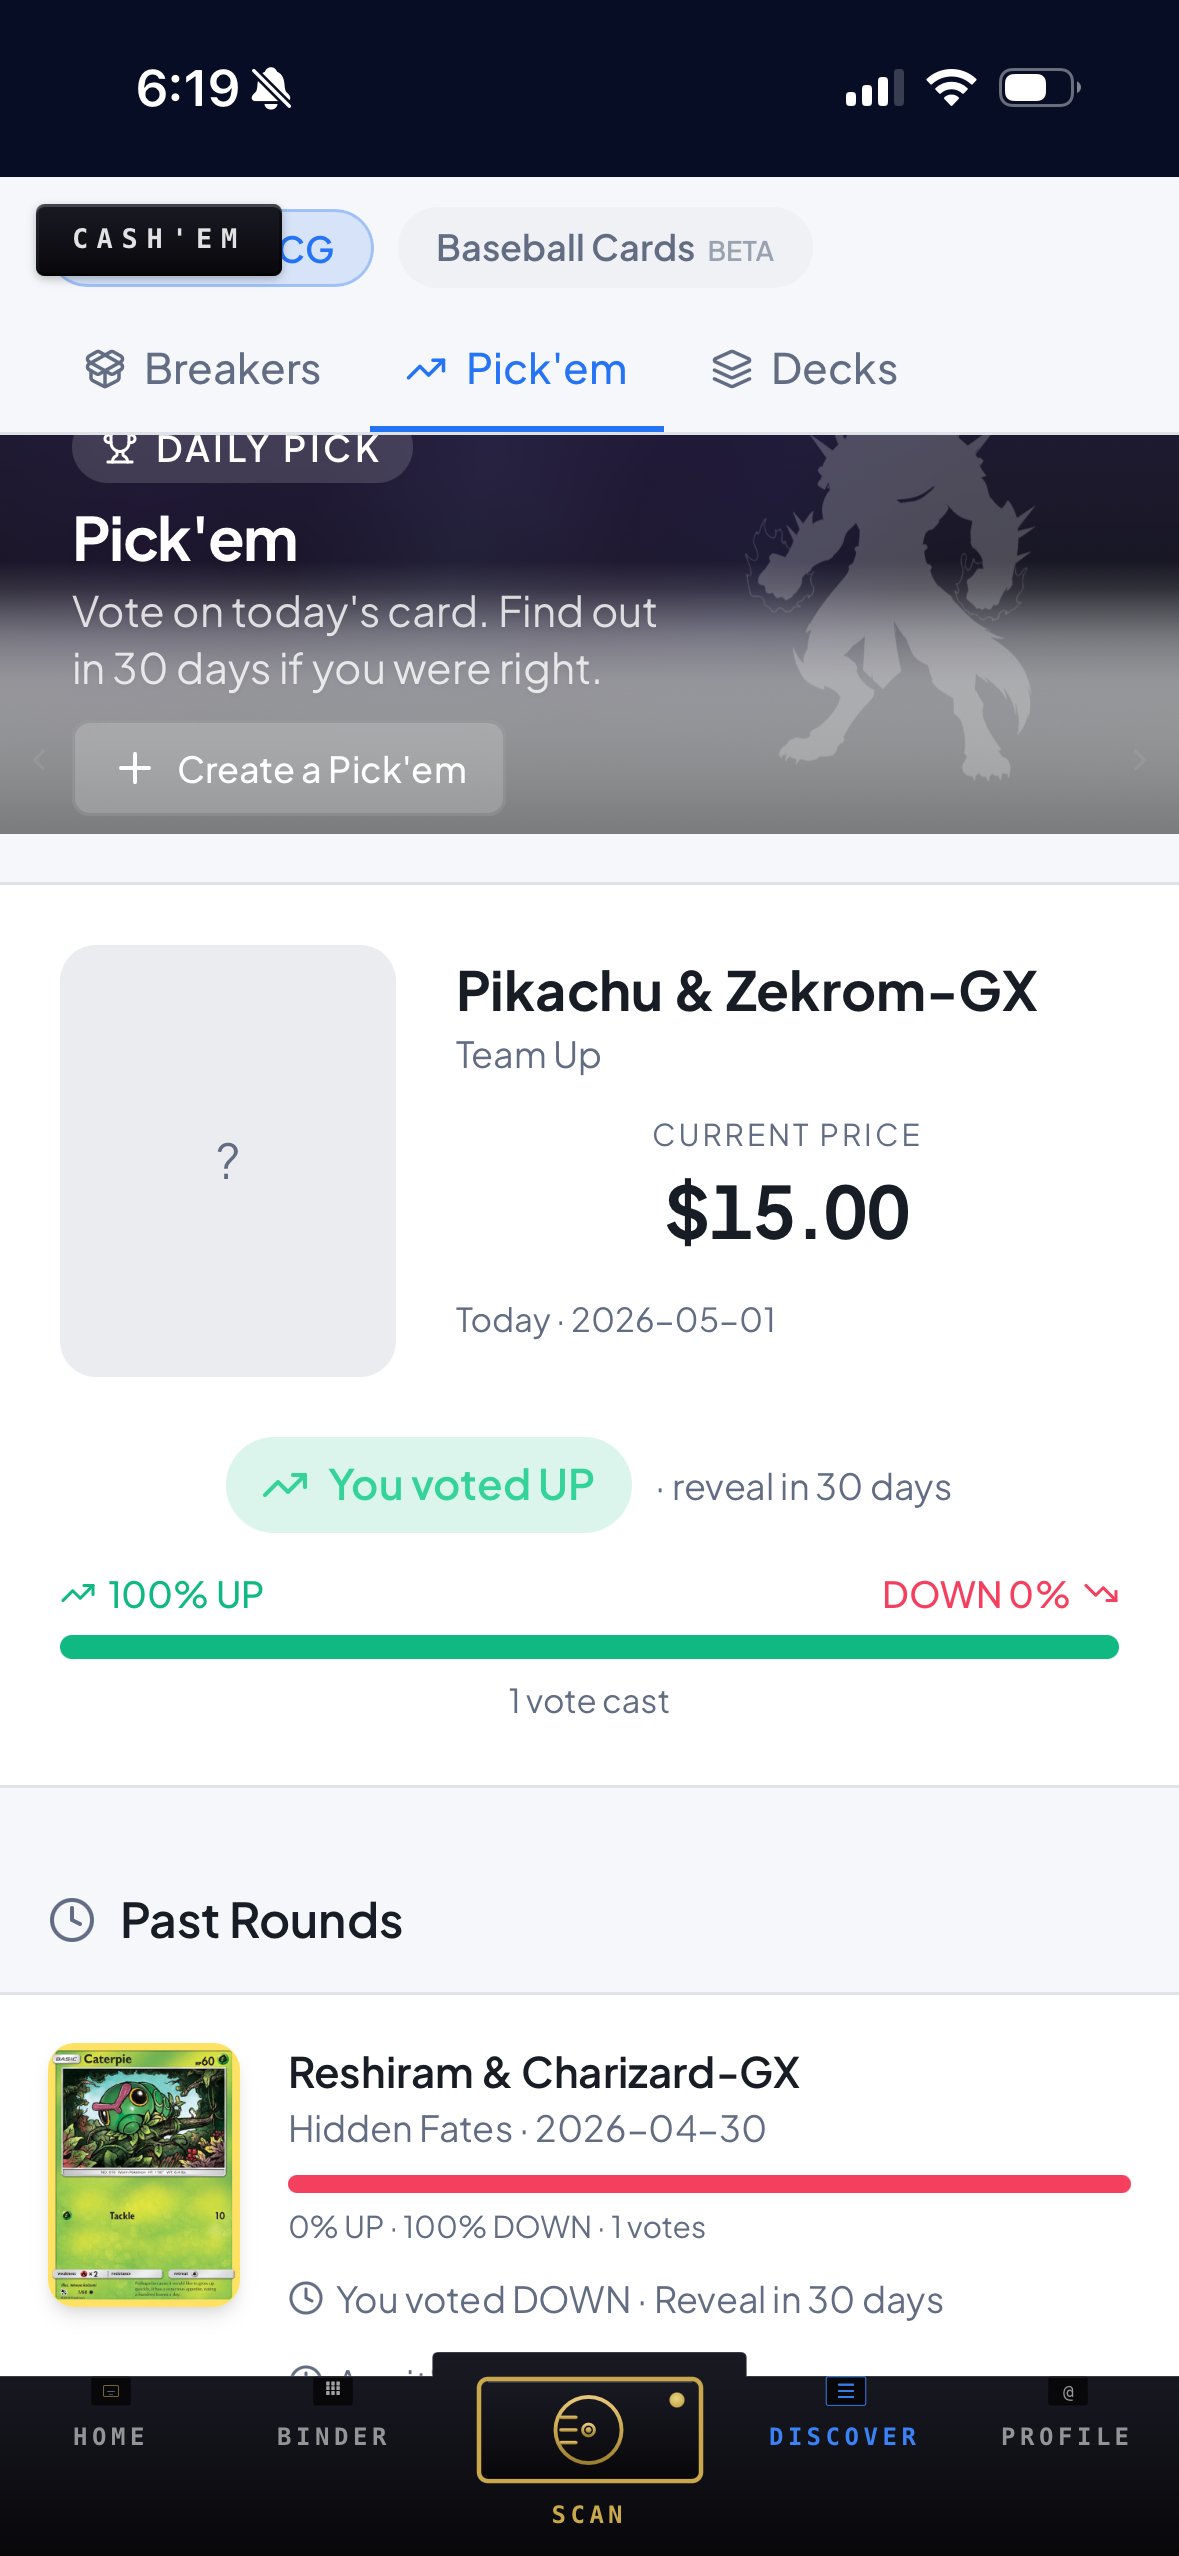Tap the Pikachu & Zekrom-GX card placeholder
Viewport: 1179px width, 2556px height.
click(228, 1161)
